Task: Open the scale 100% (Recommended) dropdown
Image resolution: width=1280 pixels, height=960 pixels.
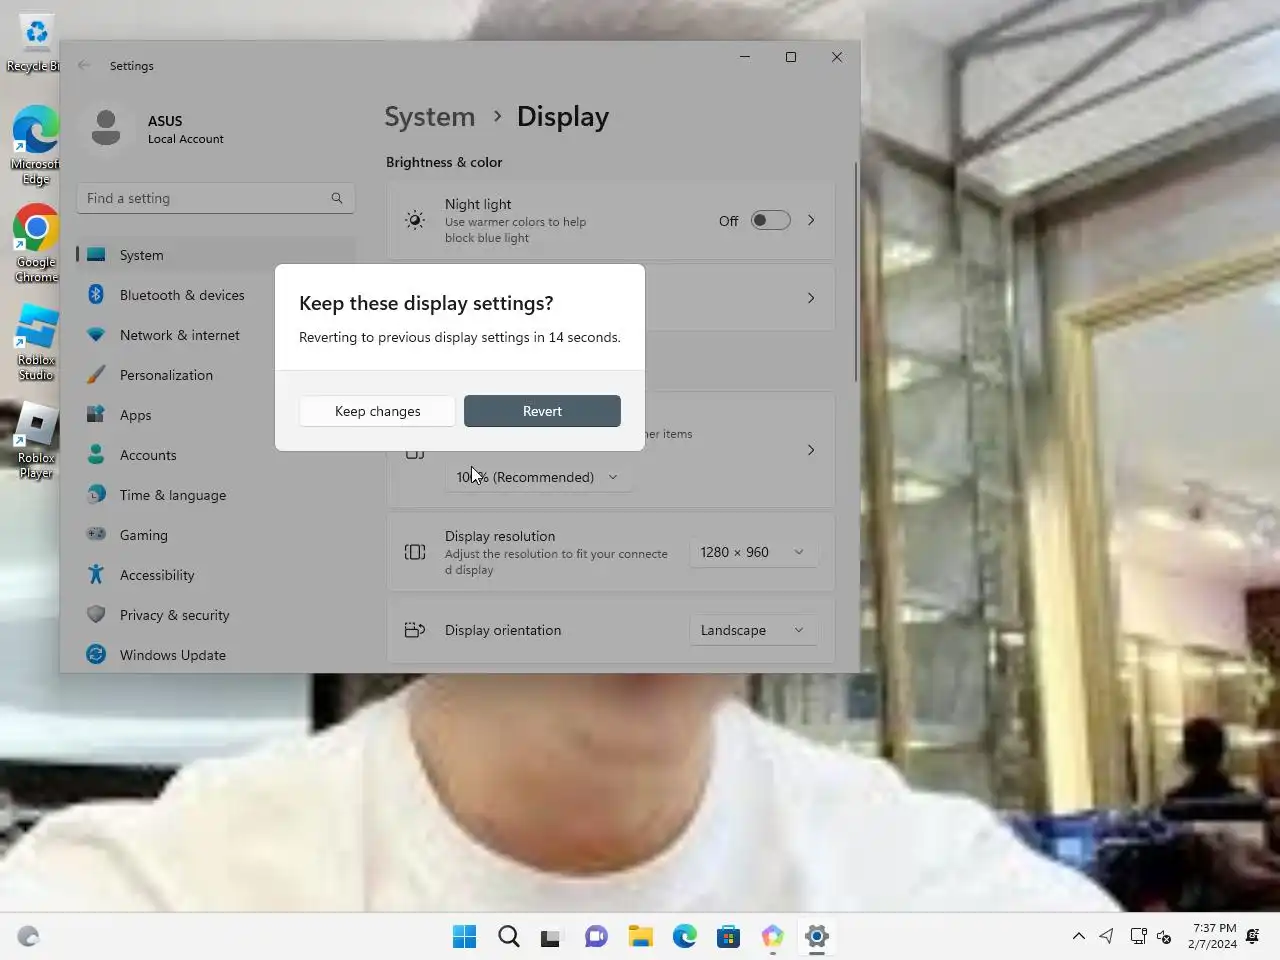Action: point(538,477)
